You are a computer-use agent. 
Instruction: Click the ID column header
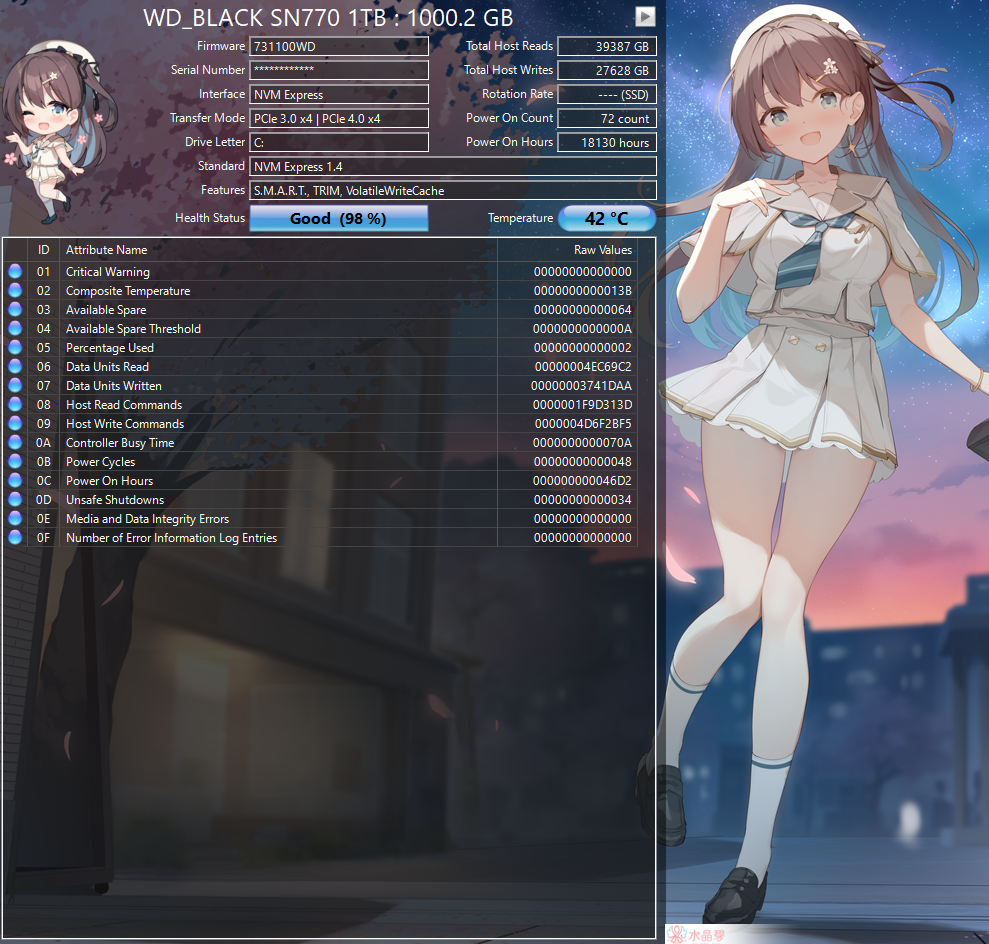click(x=44, y=250)
